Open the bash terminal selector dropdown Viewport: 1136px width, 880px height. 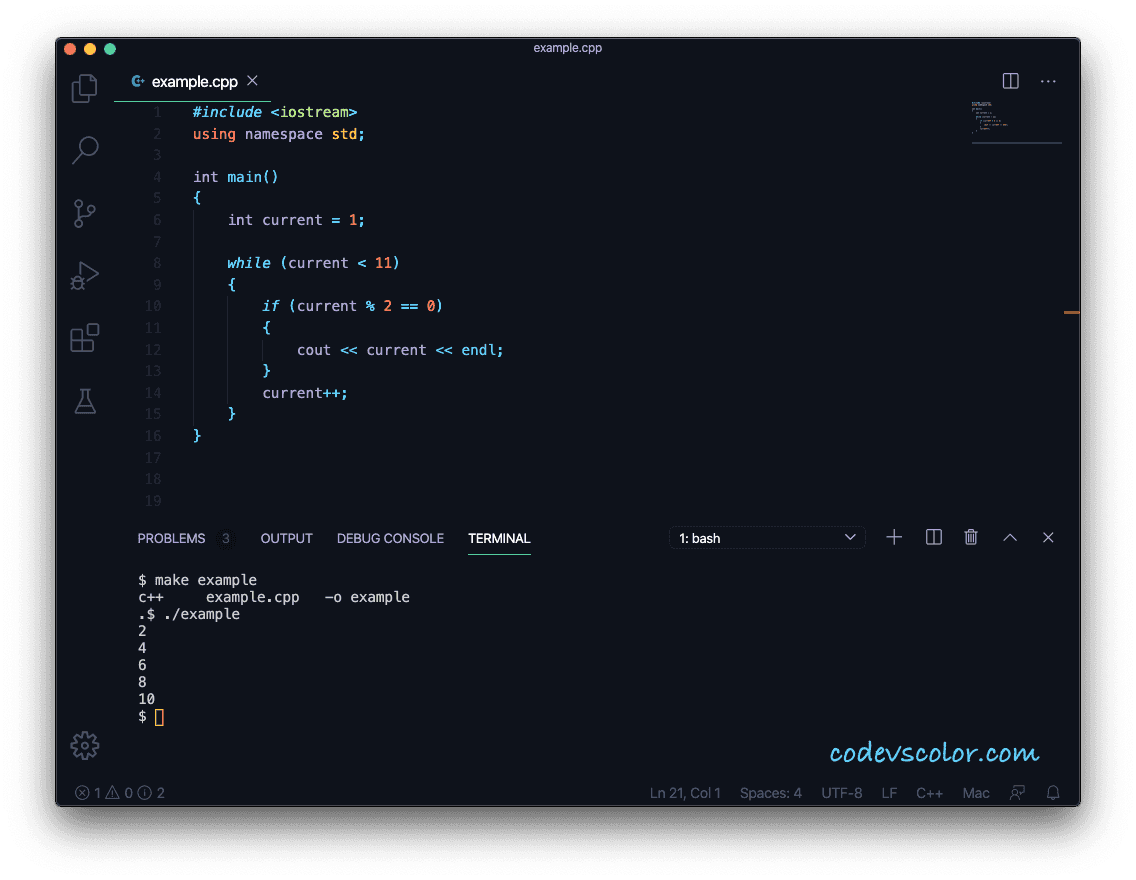(767, 538)
